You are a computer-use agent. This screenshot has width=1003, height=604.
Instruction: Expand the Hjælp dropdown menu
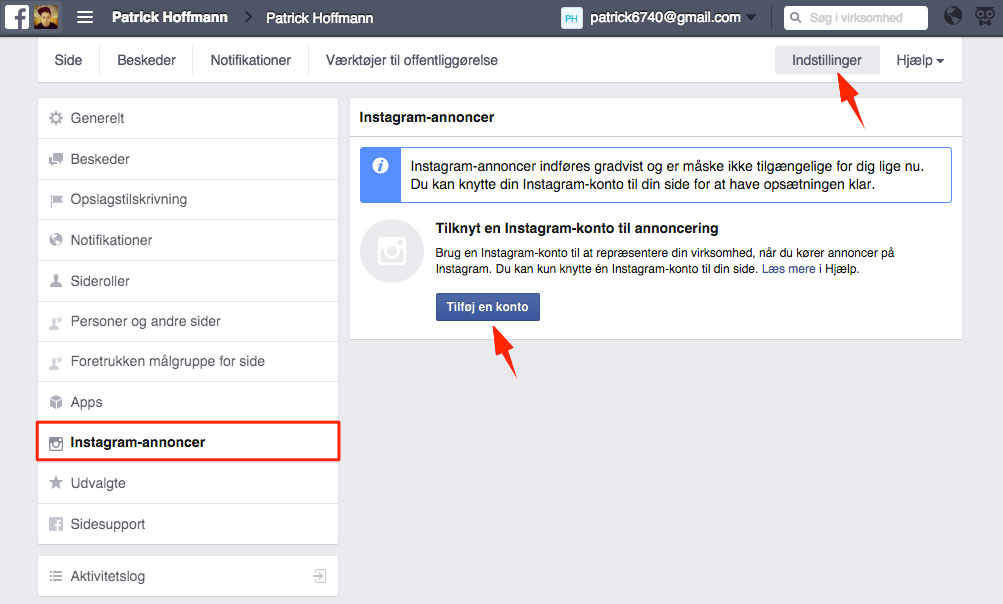(x=920, y=60)
